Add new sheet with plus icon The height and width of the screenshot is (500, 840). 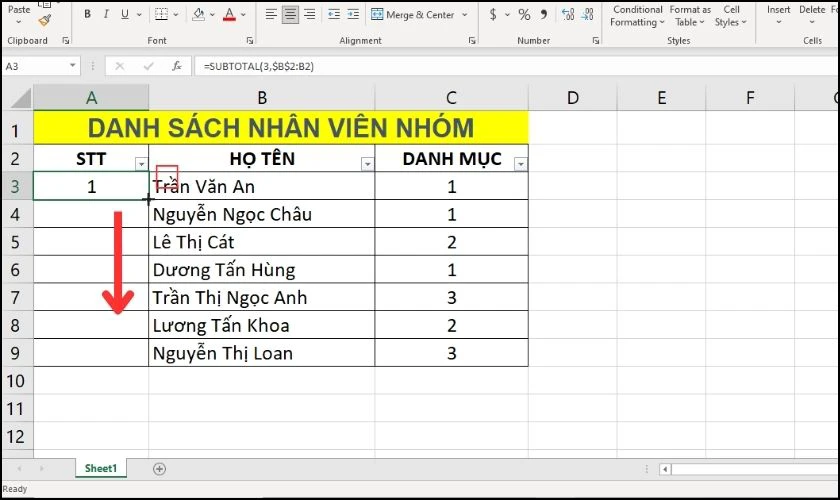pyautogui.click(x=159, y=469)
